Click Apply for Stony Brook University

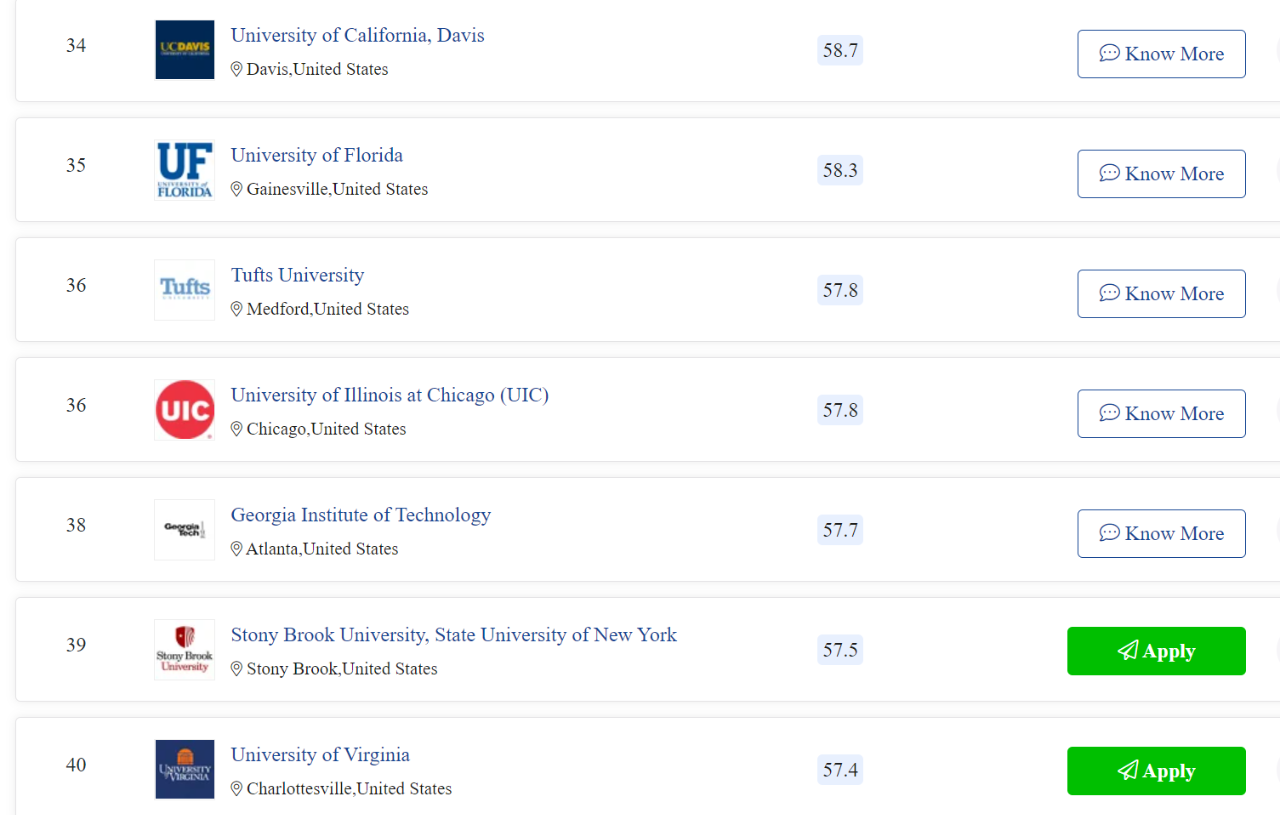[x=1156, y=651]
